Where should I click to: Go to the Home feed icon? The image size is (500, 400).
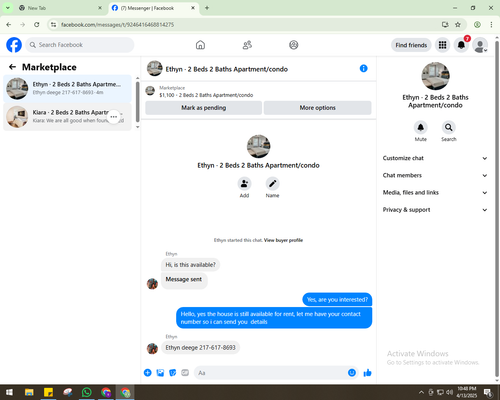[200, 45]
